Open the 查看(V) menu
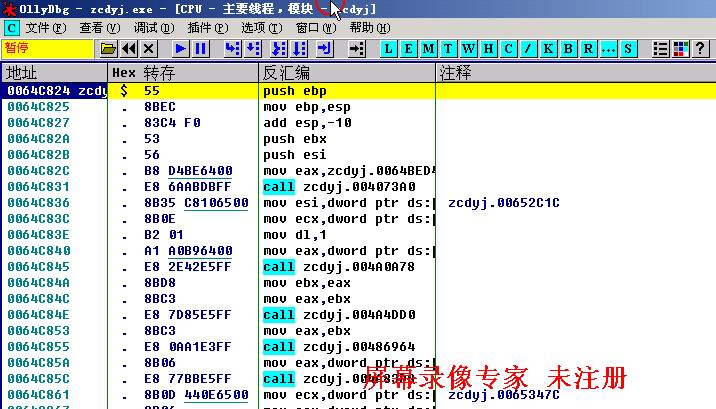716x409 pixels. [x=100, y=28]
